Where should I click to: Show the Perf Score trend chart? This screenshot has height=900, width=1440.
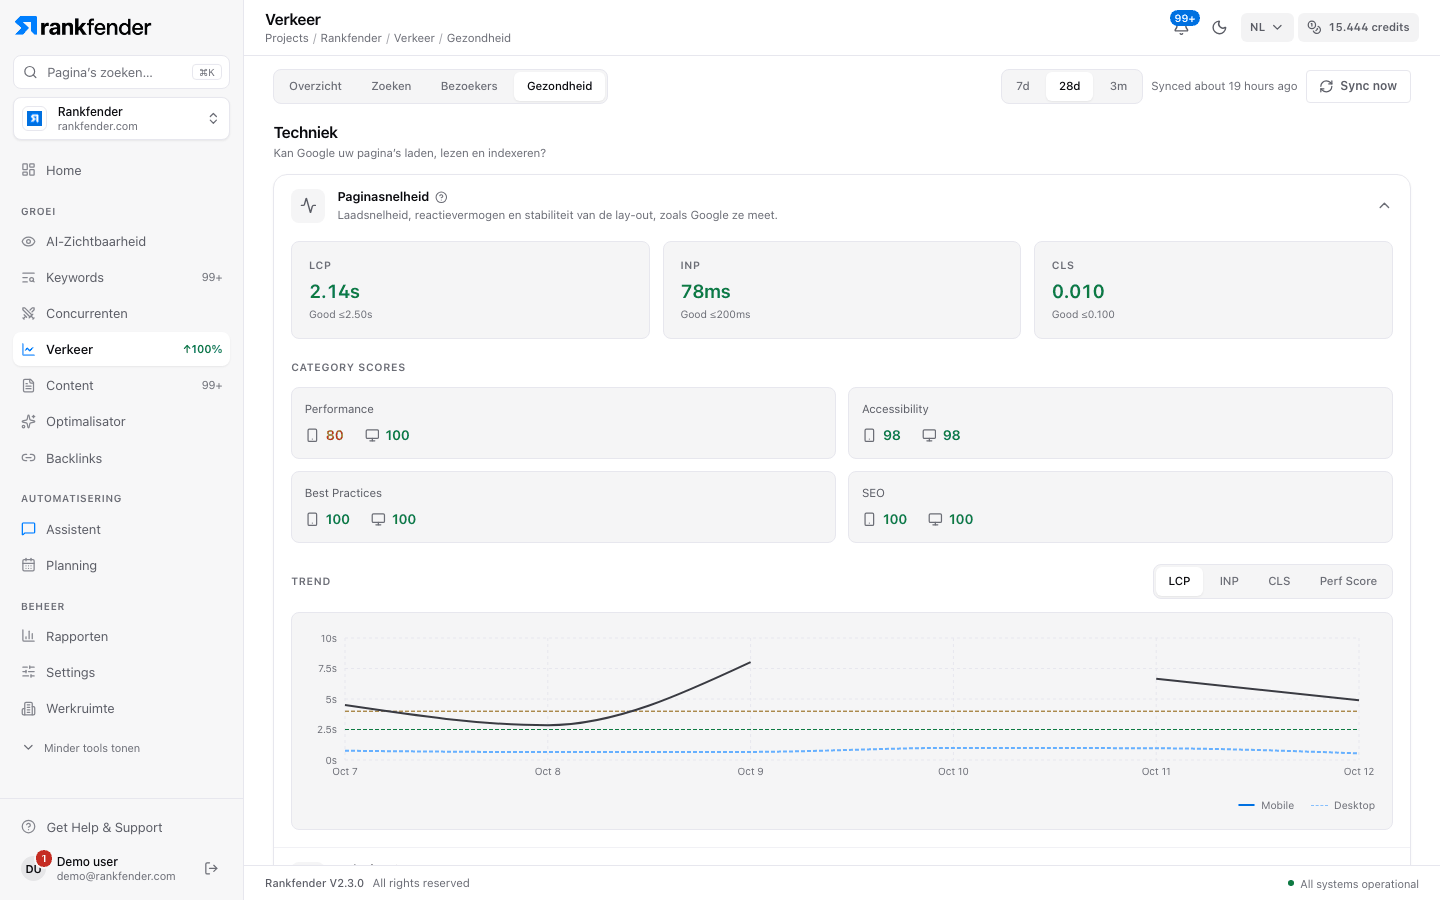tap(1347, 581)
